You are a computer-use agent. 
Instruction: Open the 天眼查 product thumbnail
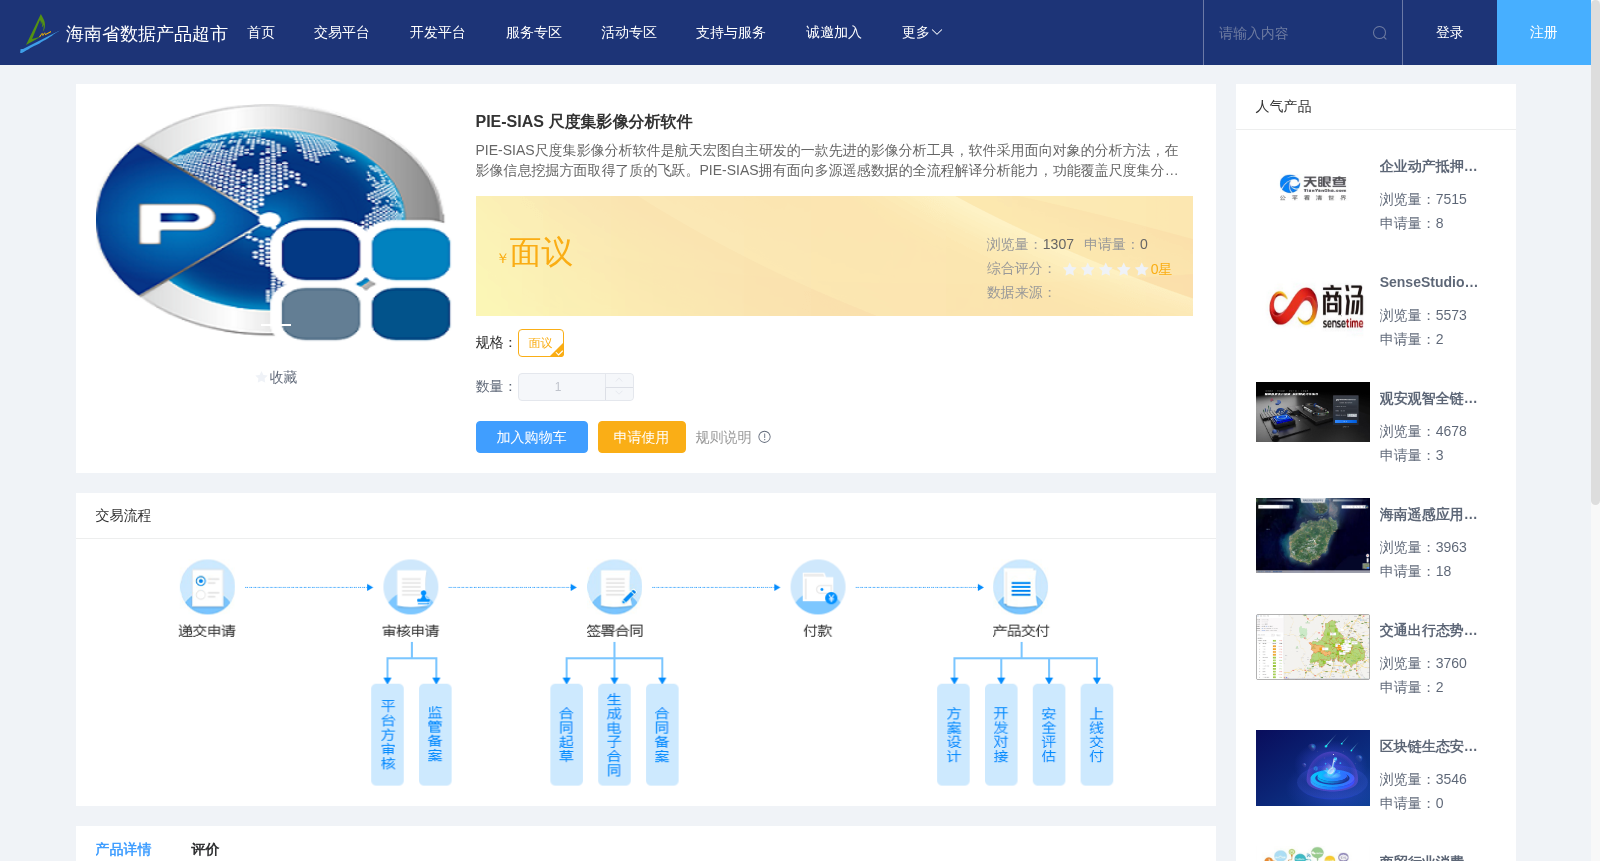tap(1313, 187)
